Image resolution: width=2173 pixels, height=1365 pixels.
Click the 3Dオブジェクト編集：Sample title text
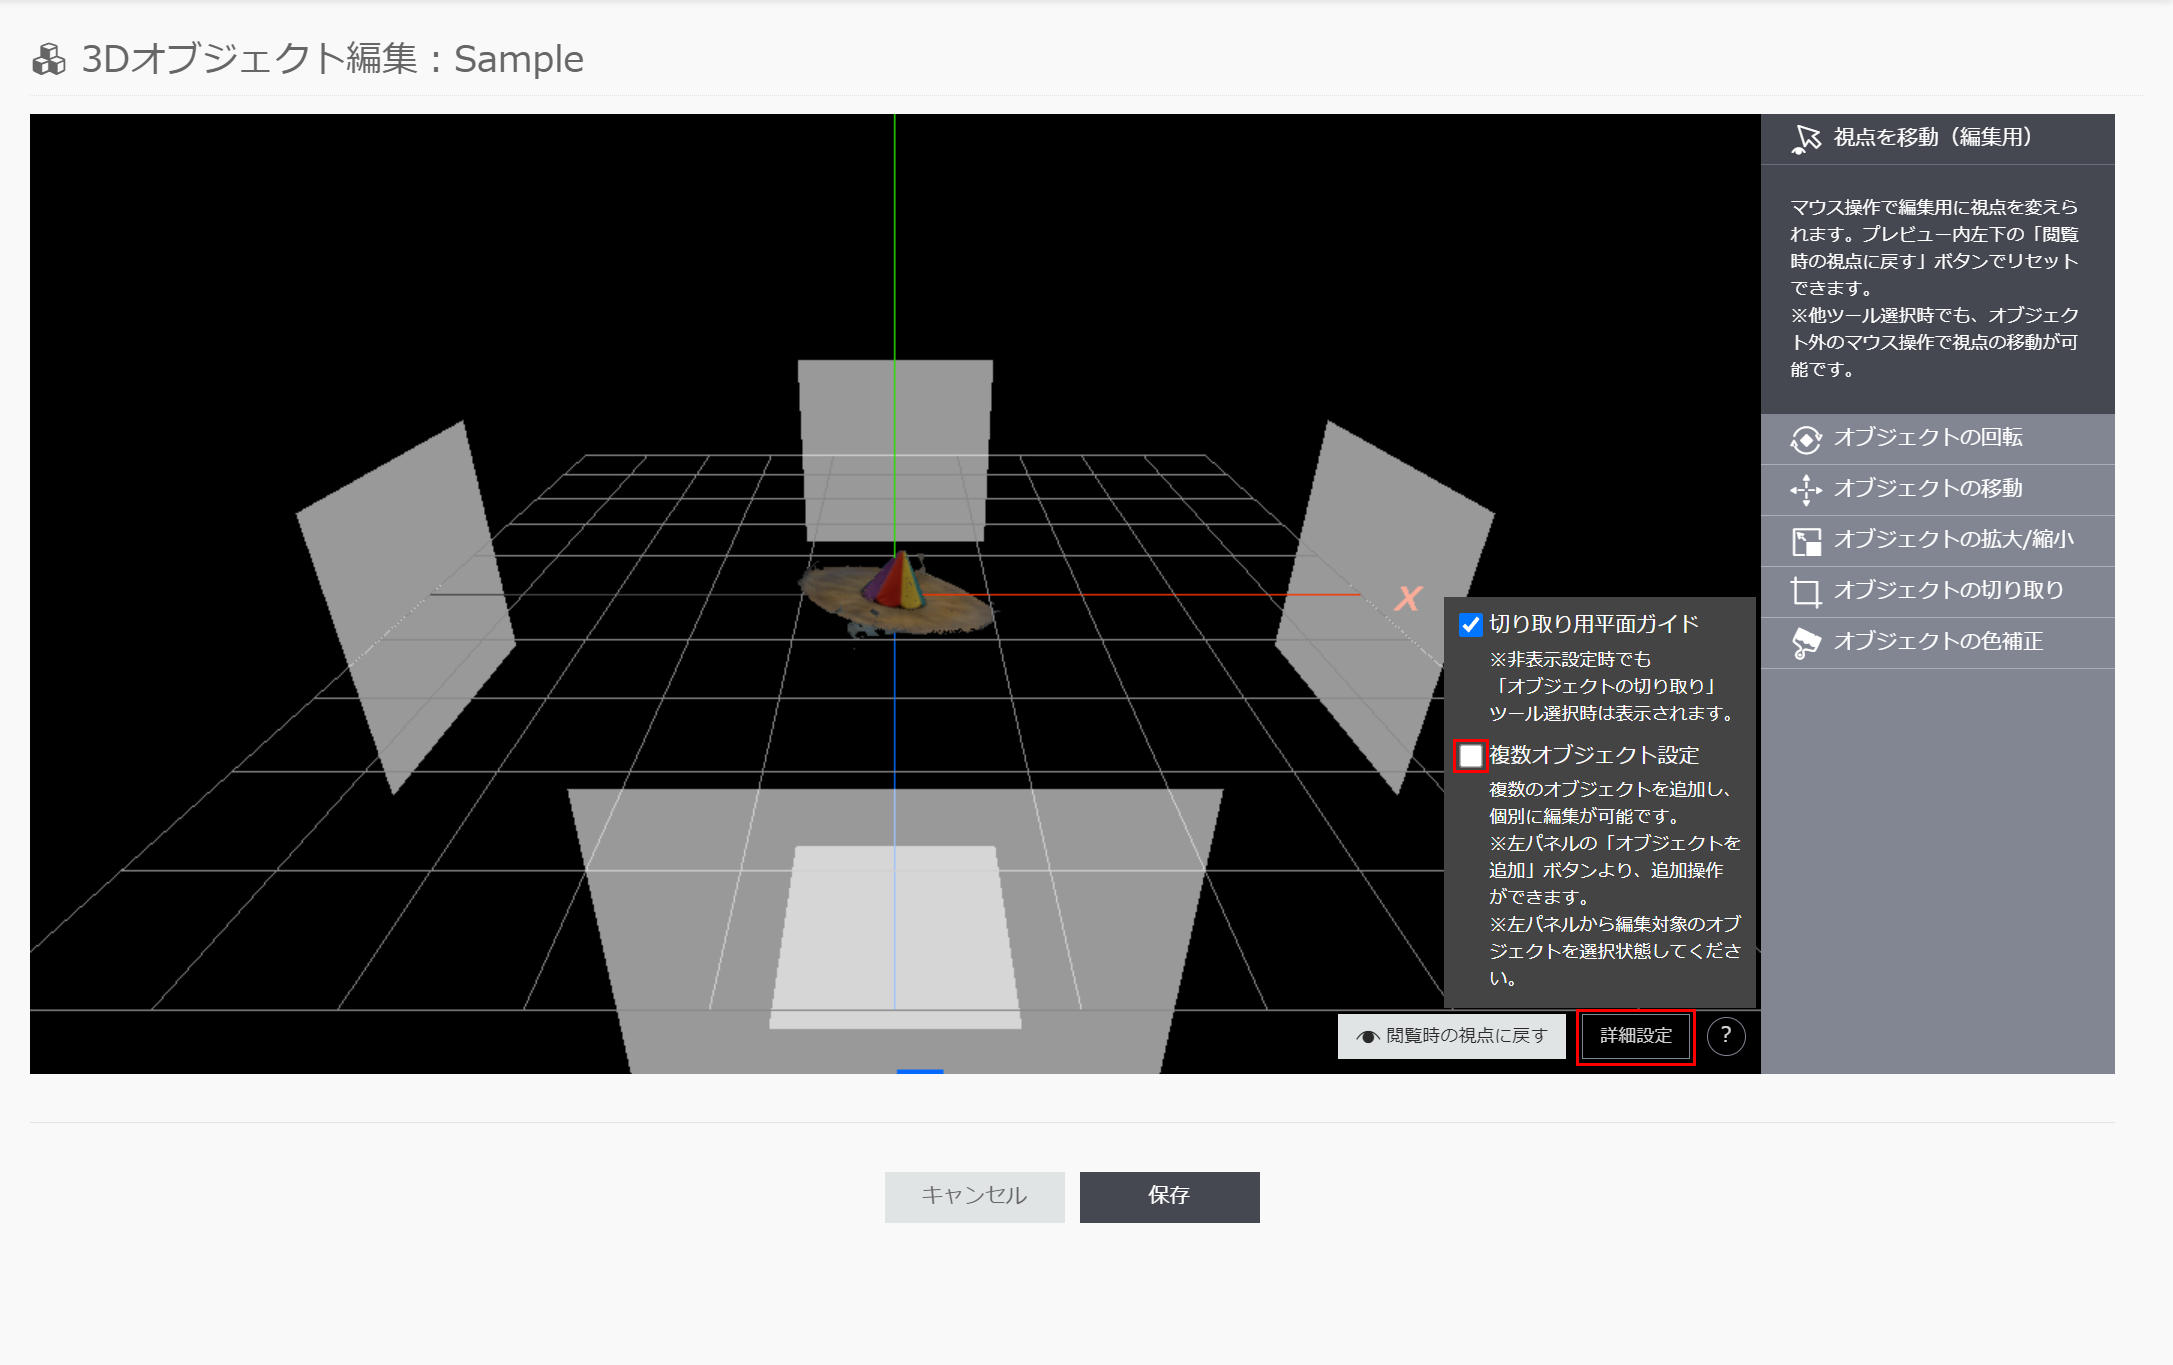click(332, 60)
